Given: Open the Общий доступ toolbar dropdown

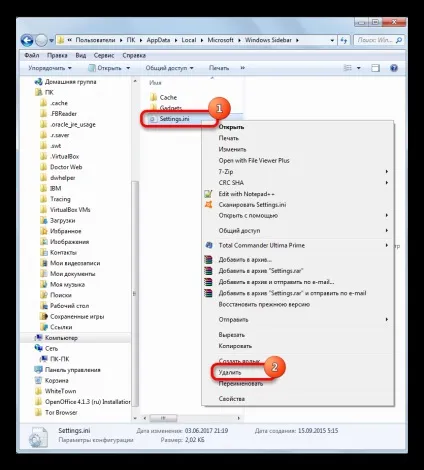Looking at the screenshot, I should (x=169, y=68).
